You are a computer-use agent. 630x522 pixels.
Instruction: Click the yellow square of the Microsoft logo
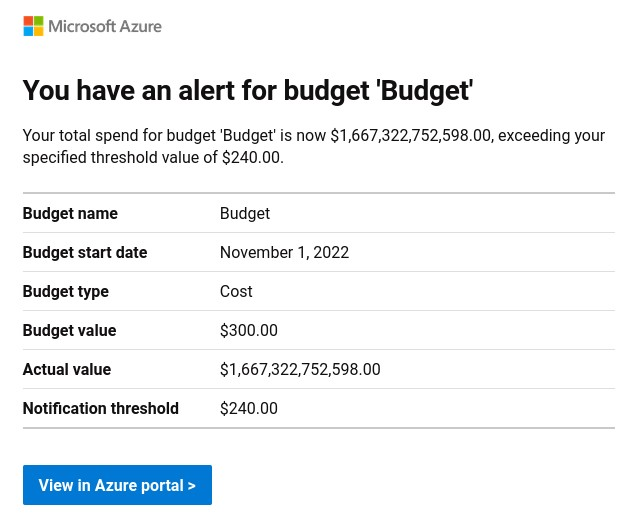(x=39, y=32)
